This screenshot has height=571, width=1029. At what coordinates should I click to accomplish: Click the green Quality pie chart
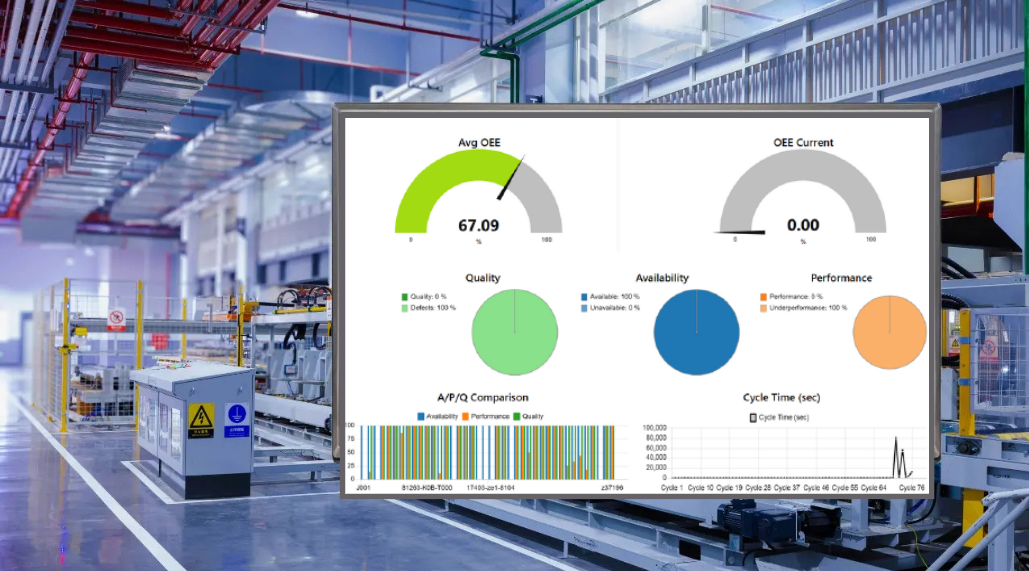pyautogui.click(x=514, y=332)
